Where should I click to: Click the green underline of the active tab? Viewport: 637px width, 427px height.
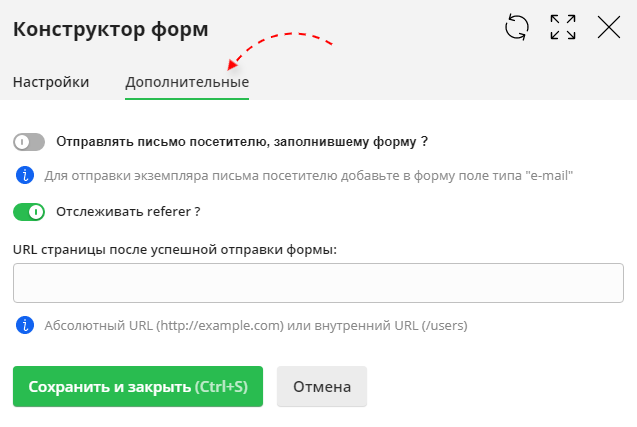(187, 98)
